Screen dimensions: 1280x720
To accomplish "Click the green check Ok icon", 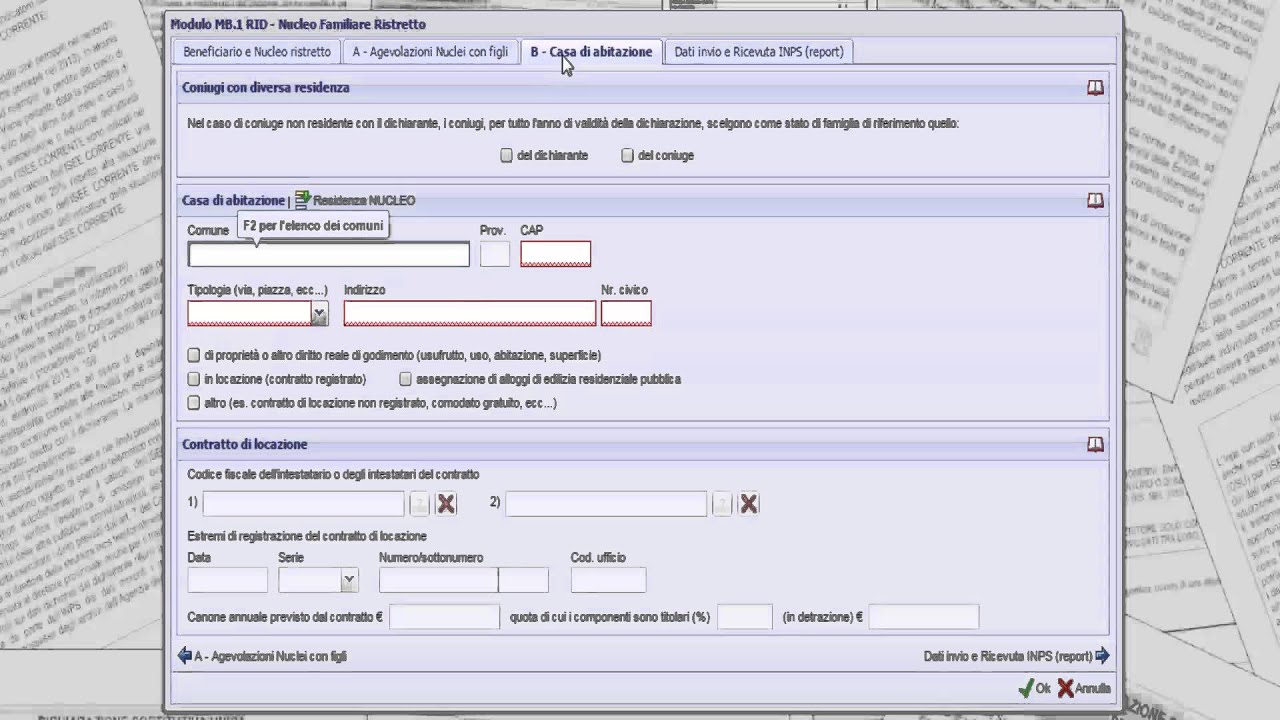I will (1025, 688).
